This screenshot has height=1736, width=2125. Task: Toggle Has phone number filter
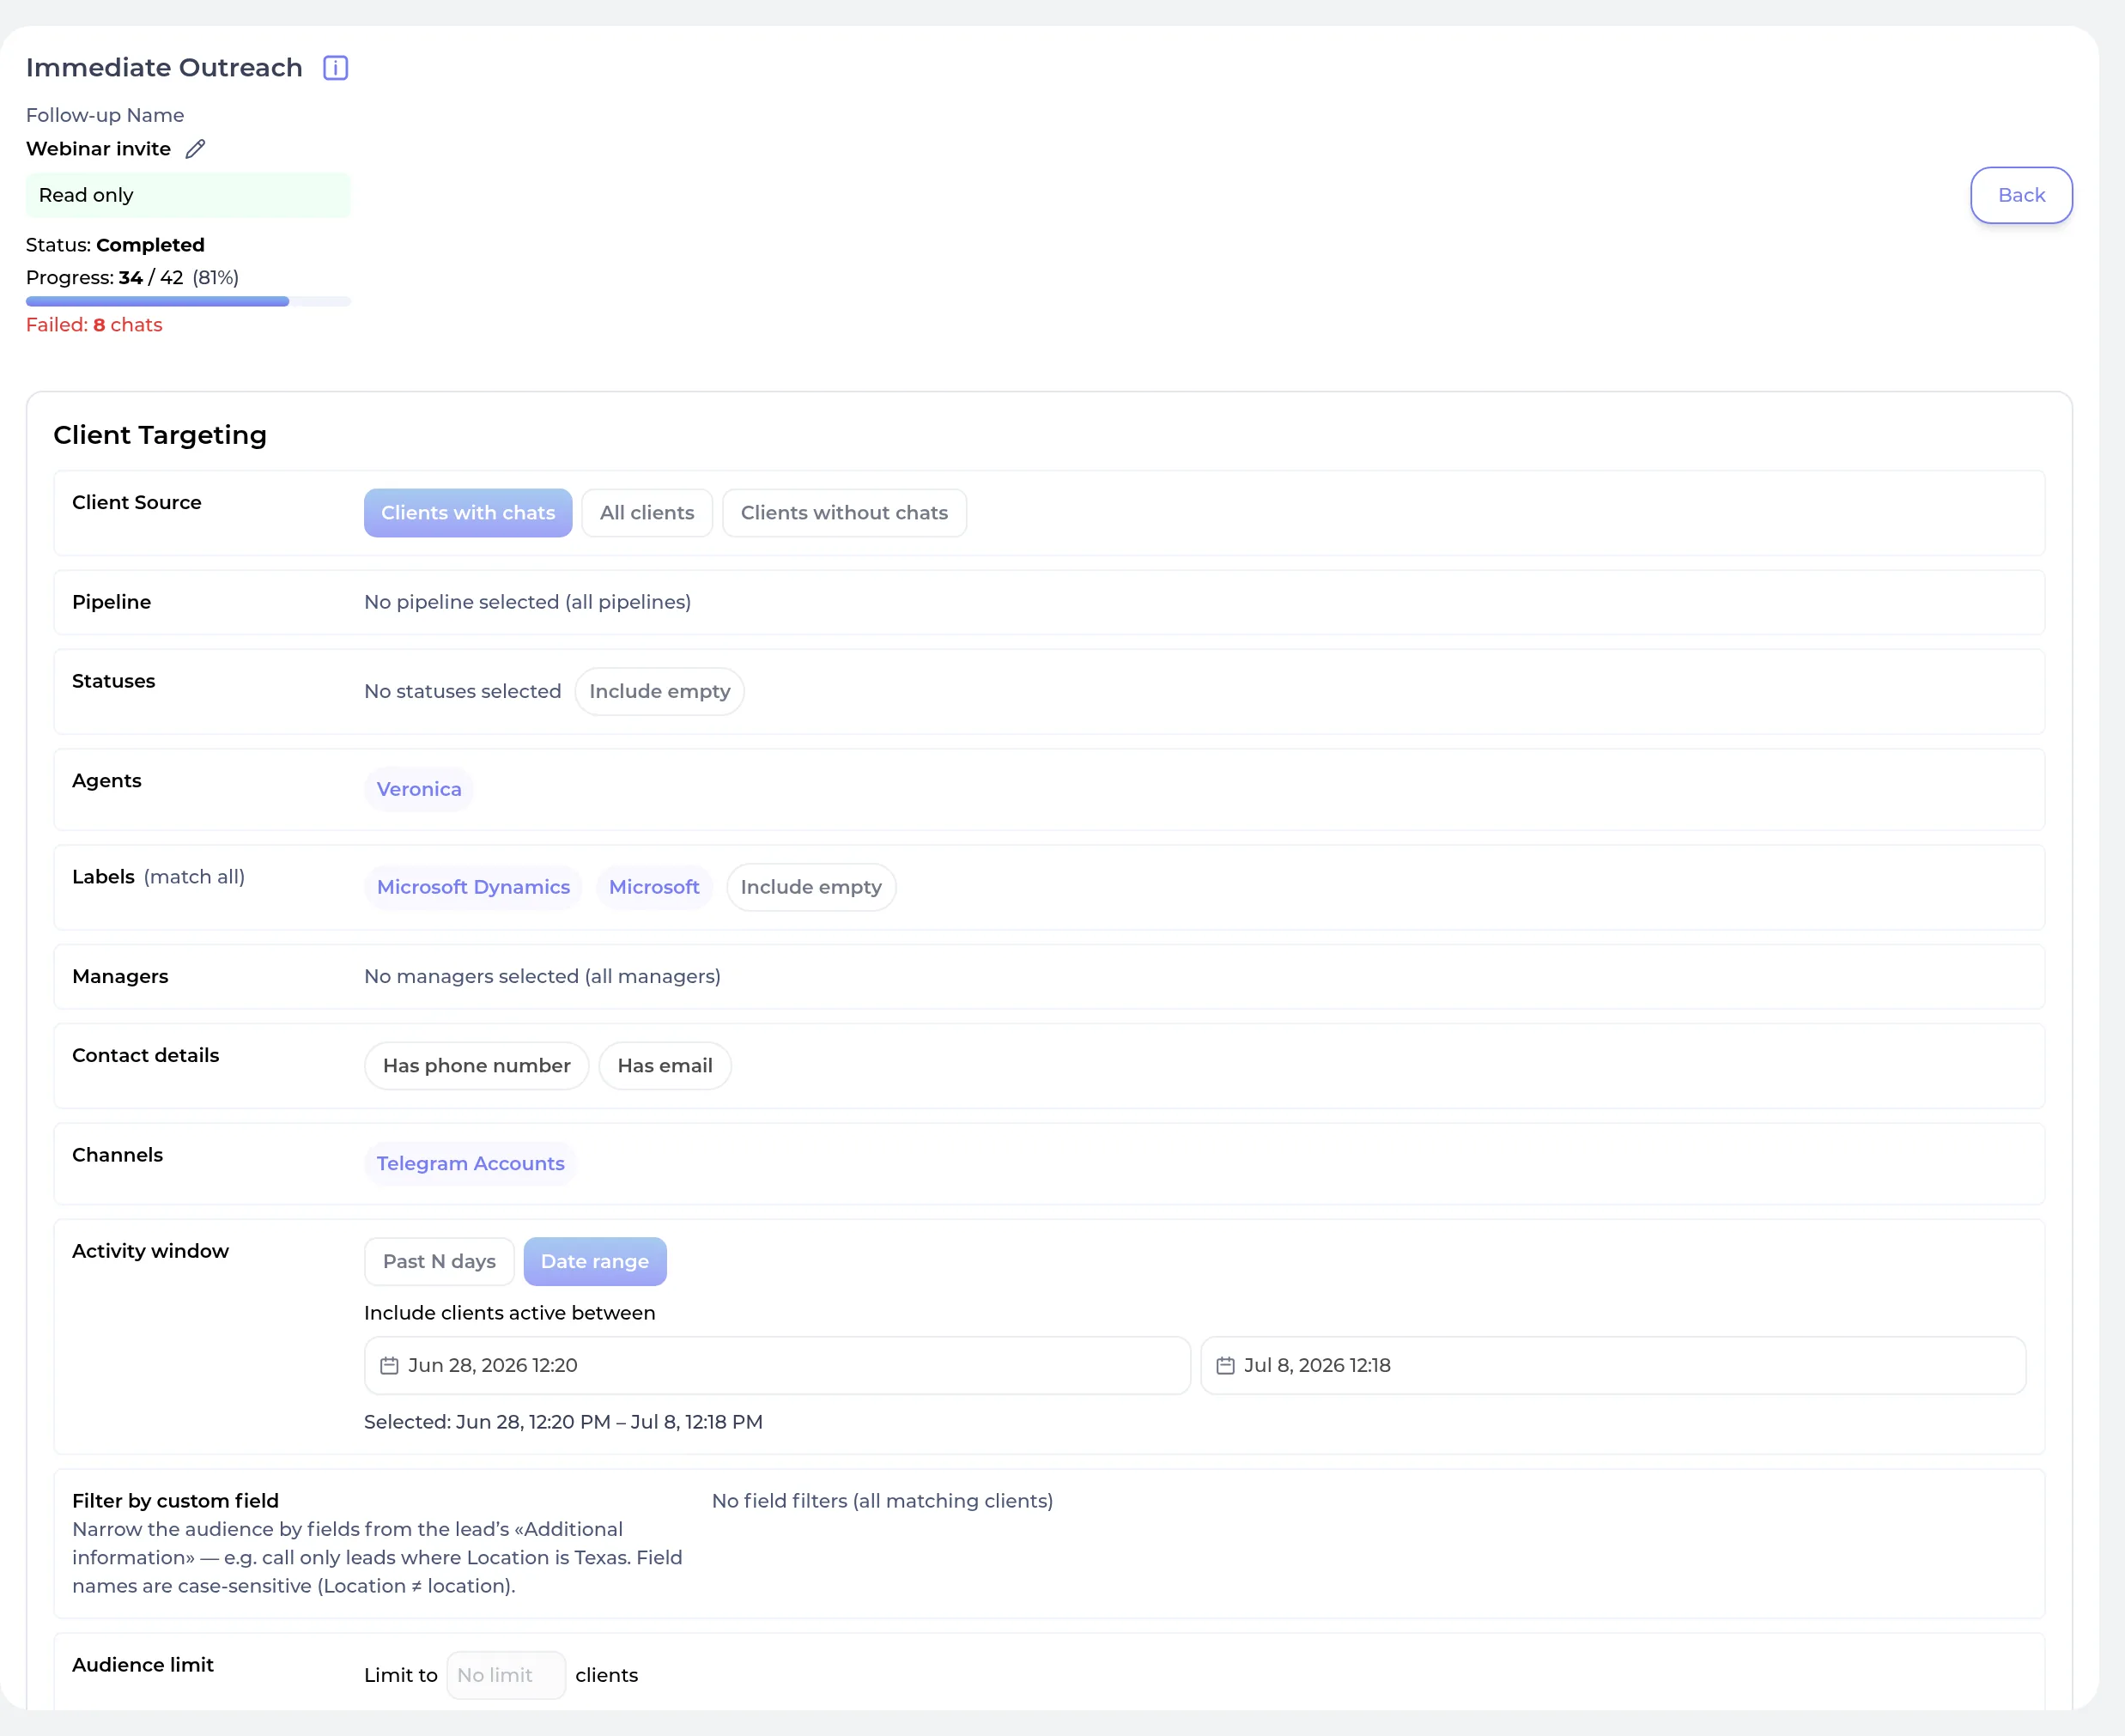(x=477, y=1066)
